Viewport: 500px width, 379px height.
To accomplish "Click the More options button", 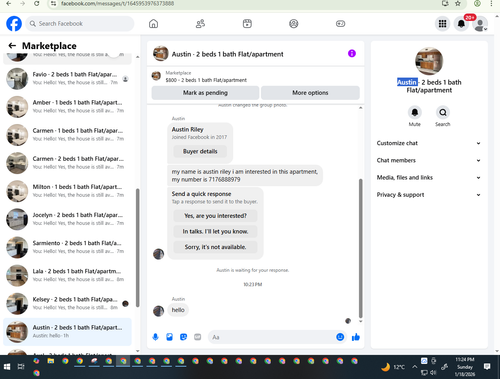I will (310, 93).
